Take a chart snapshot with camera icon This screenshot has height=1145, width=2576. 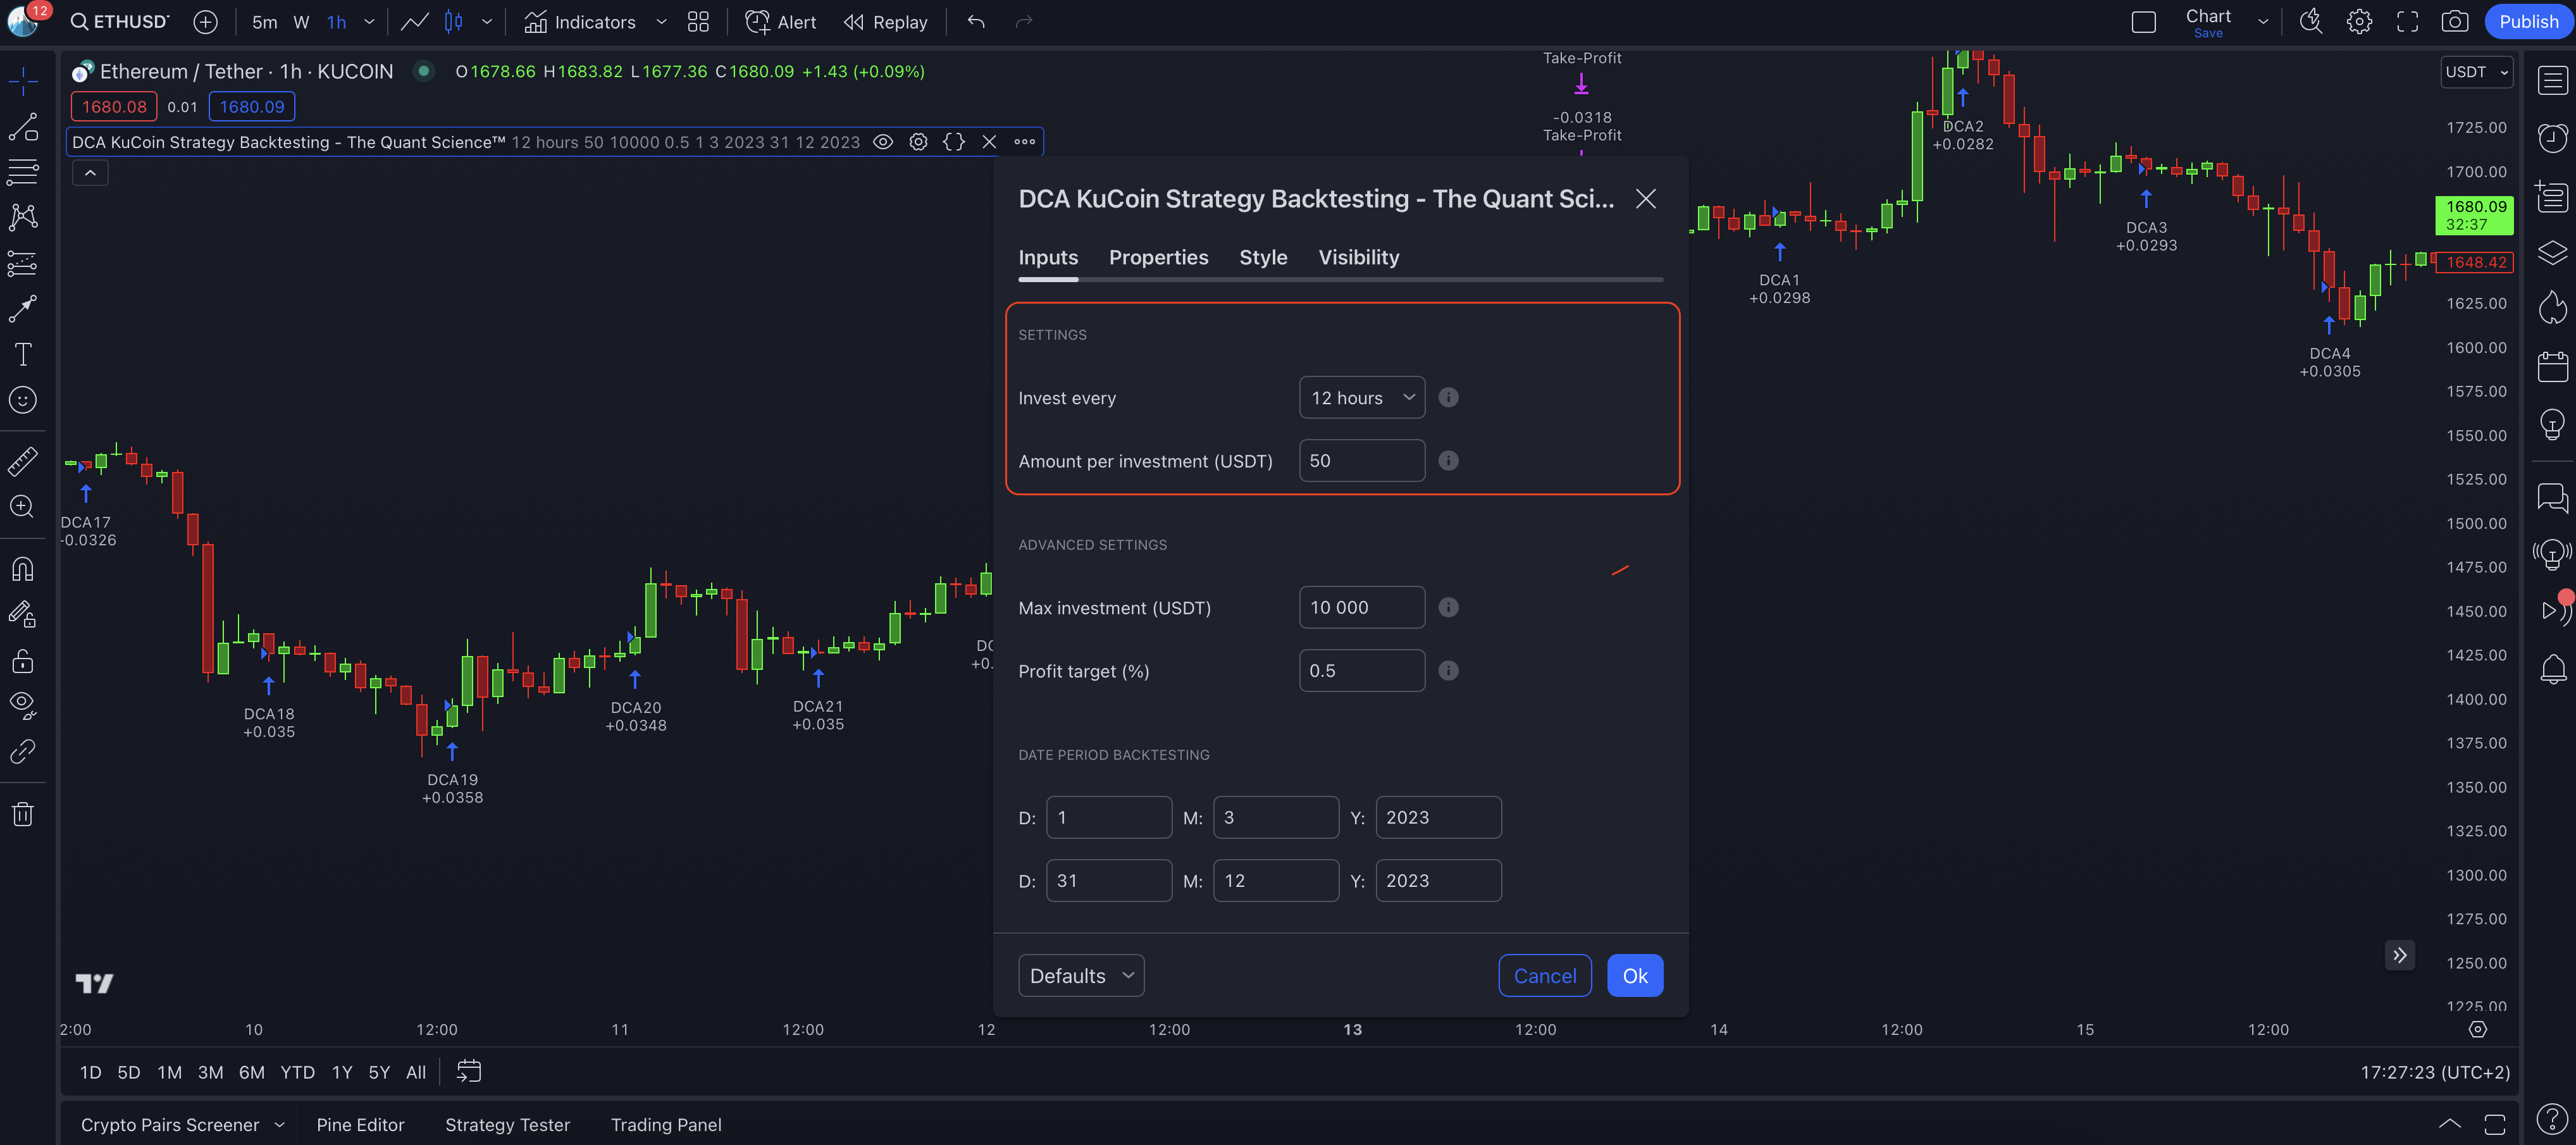(2454, 22)
